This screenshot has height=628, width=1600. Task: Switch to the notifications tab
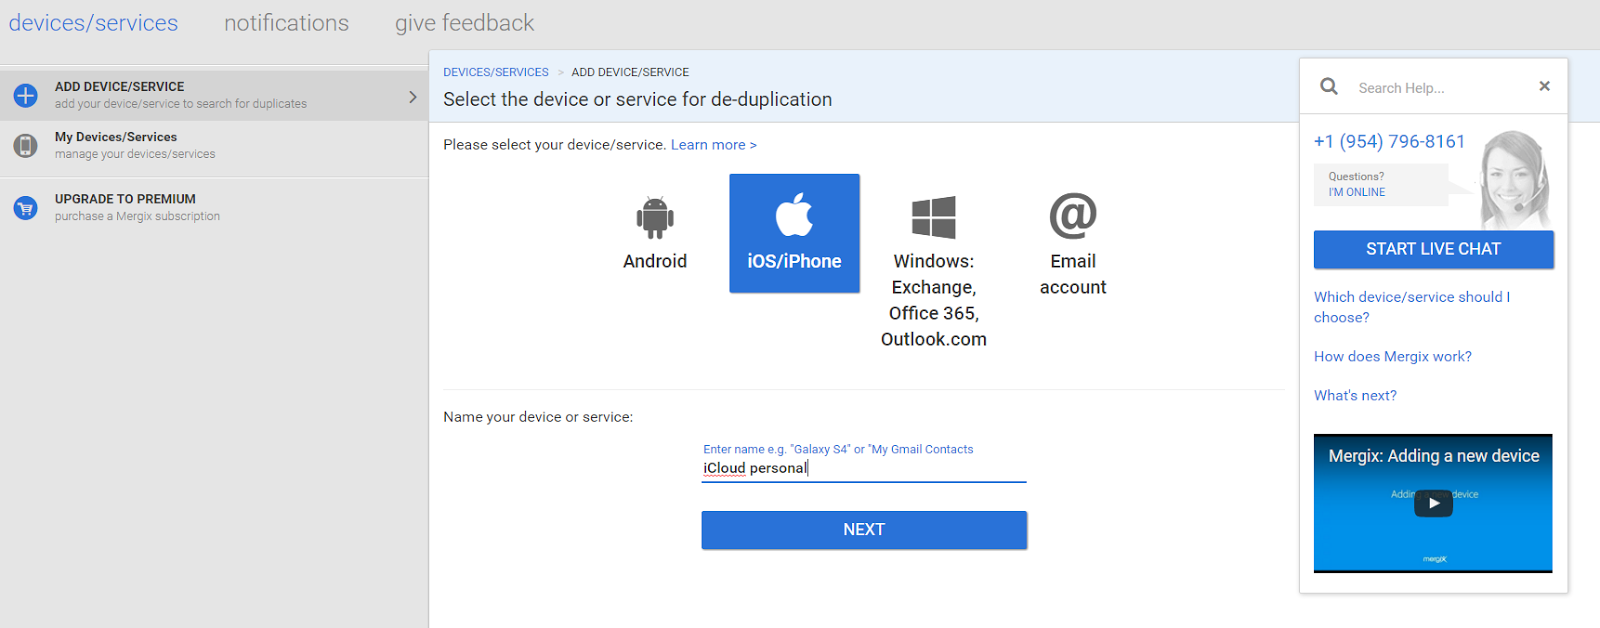click(286, 23)
